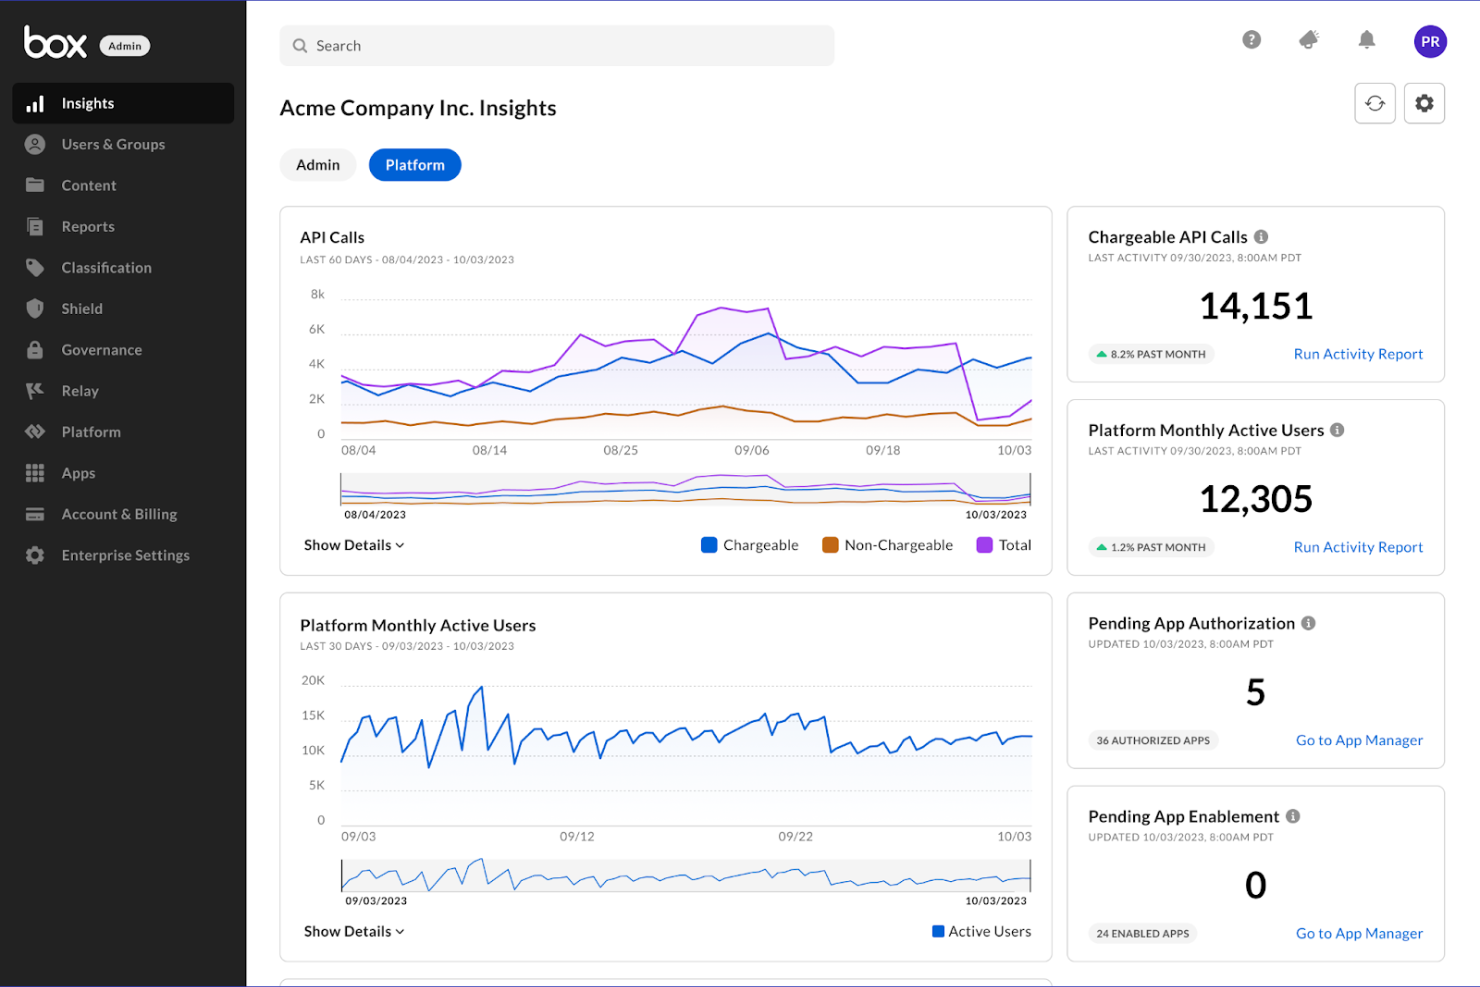1480x987 pixels.
Task: Expand Show Details for Platform Monthly Active Users
Action: pos(353,931)
